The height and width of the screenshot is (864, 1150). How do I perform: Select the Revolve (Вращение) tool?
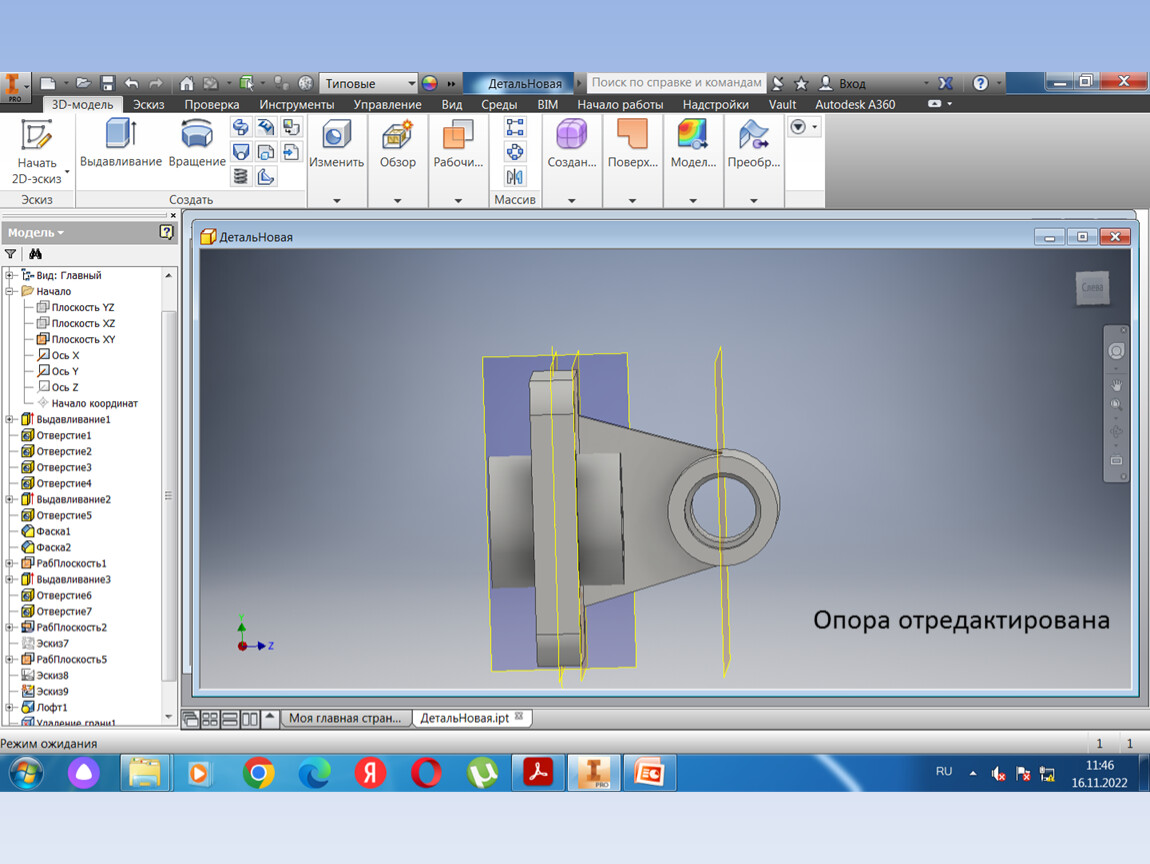click(197, 142)
